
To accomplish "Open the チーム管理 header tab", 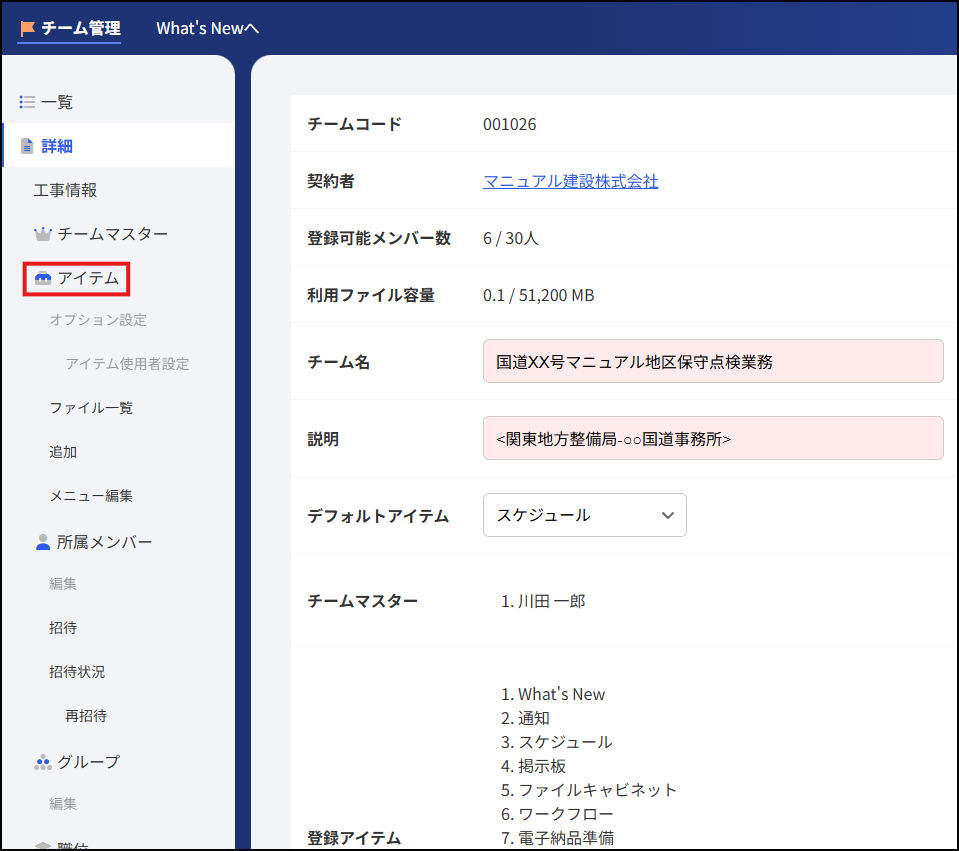I will click(x=70, y=28).
